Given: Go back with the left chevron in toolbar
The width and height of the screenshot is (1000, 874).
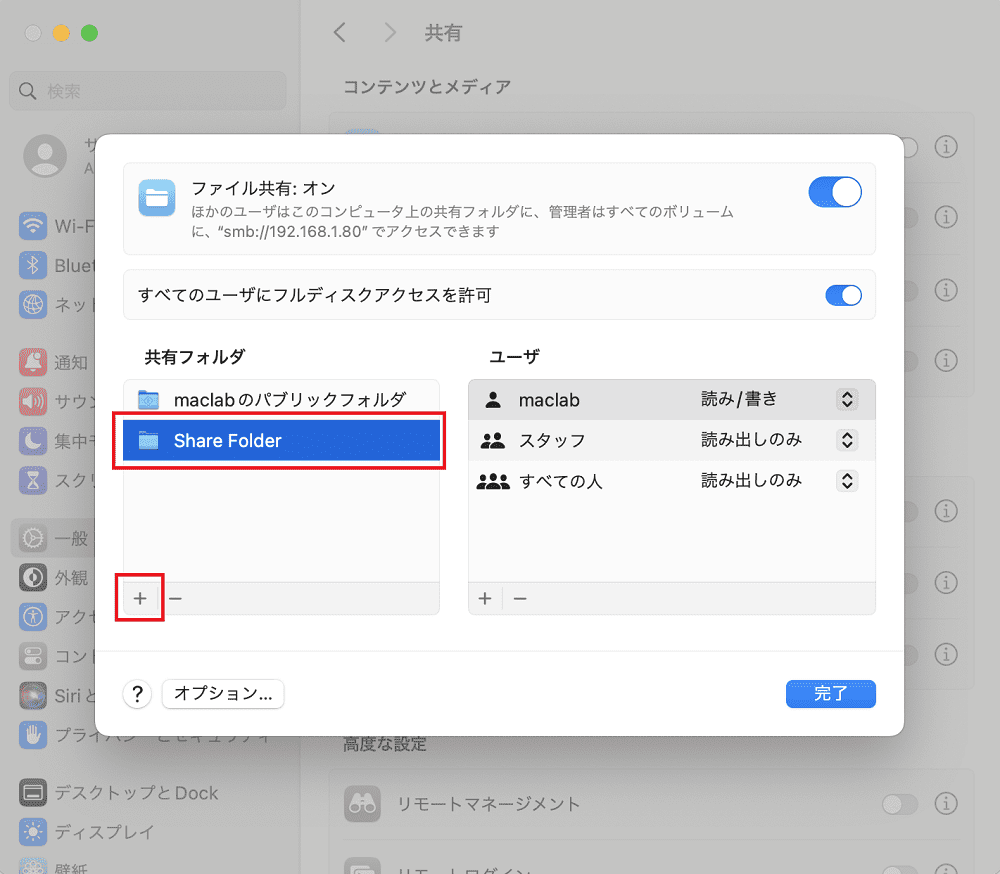Looking at the screenshot, I should 340,32.
